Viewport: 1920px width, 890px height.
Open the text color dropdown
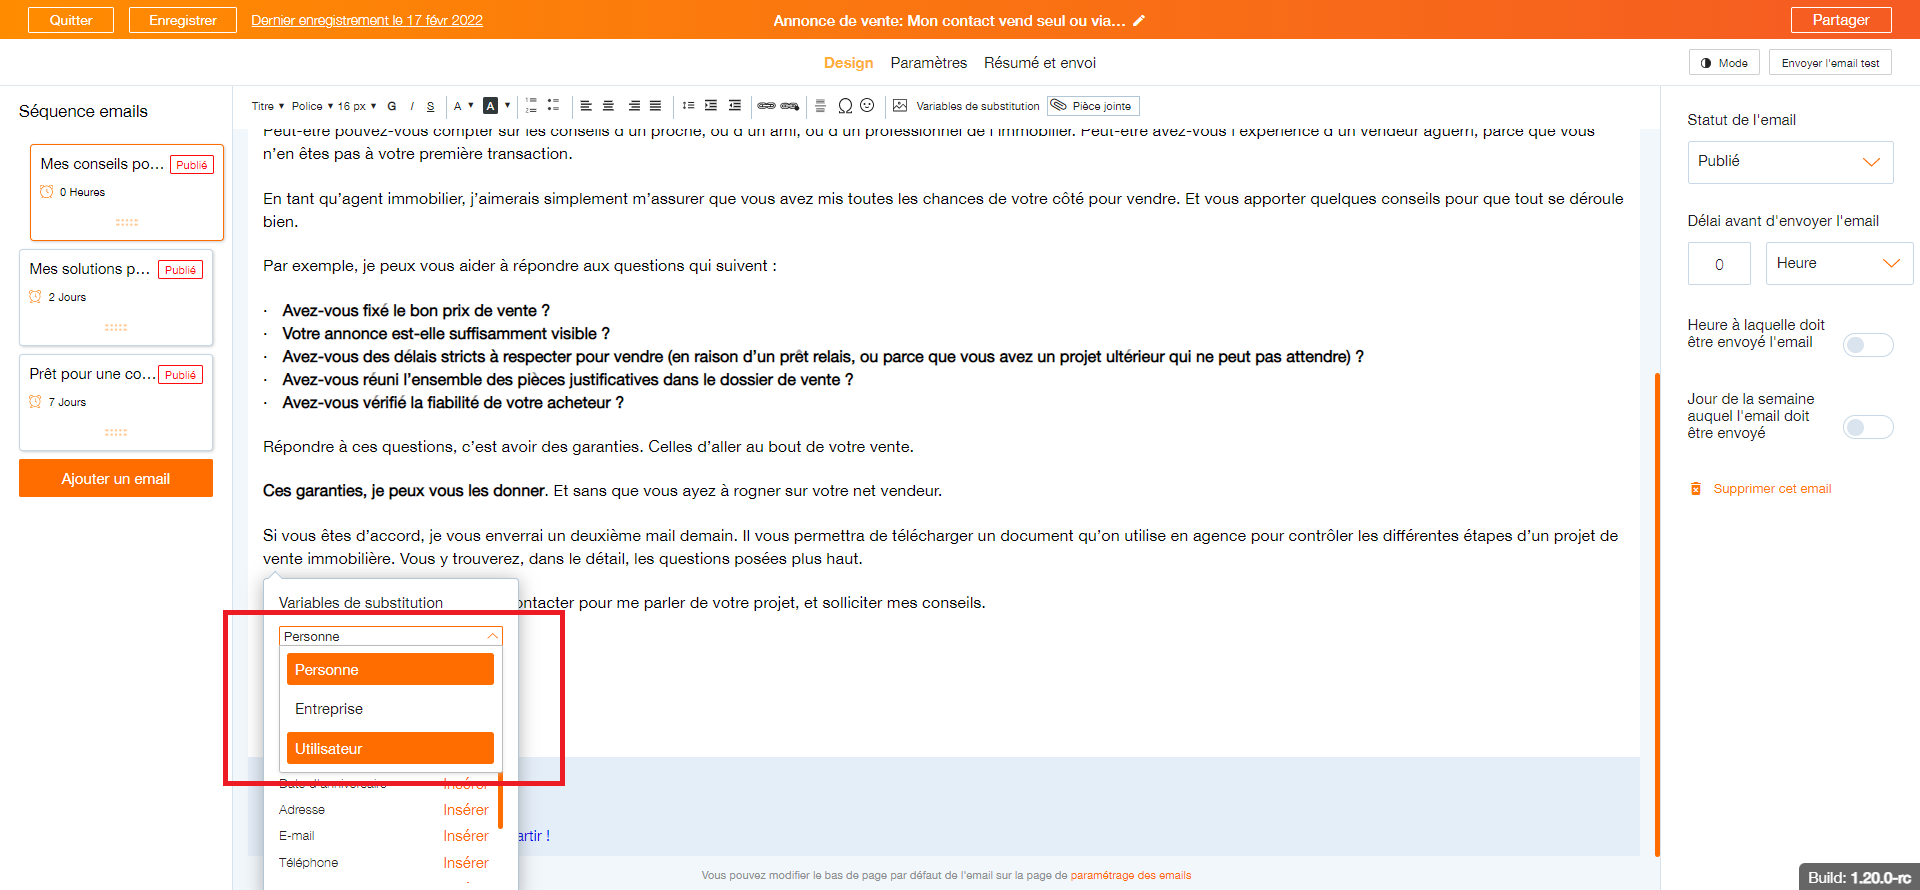pos(463,106)
